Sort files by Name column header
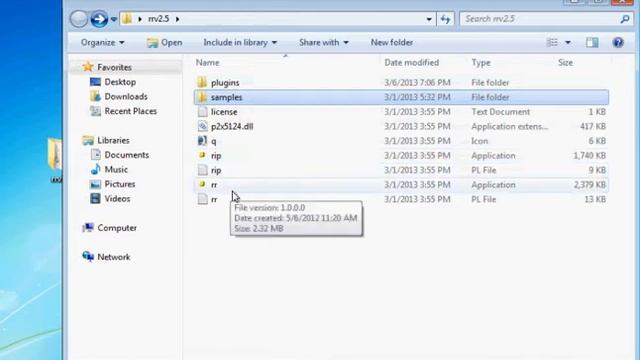 coord(207,62)
